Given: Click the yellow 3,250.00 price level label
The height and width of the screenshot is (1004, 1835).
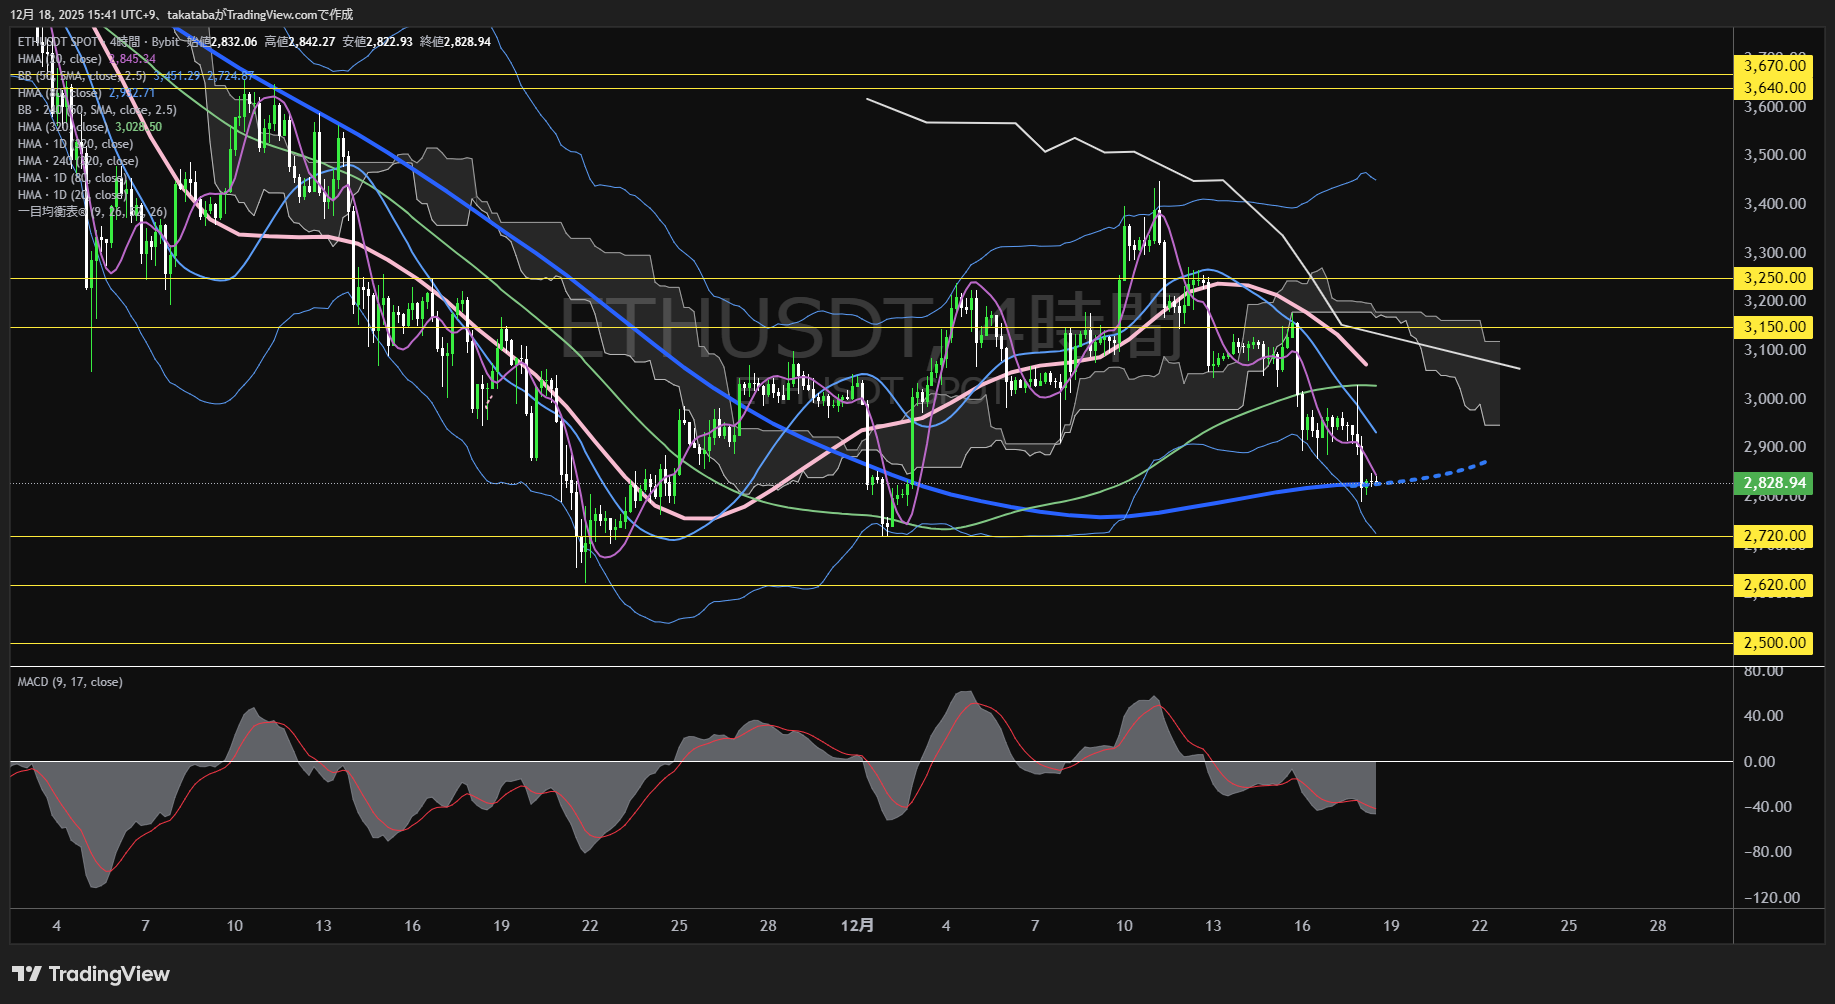Looking at the screenshot, I should pos(1774,278).
